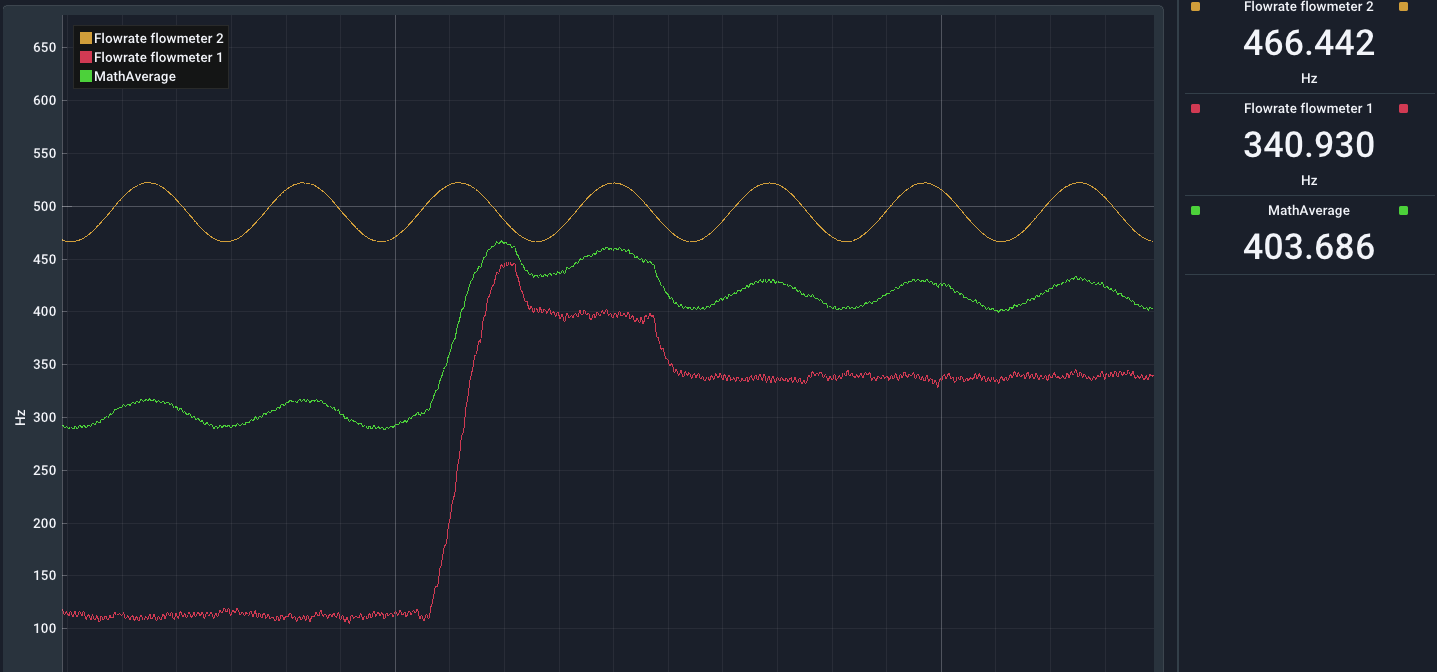Open the Flowrate flowmeter 2 stat panel title
The width and height of the screenshot is (1437, 672).
[x=1309, y=7]
